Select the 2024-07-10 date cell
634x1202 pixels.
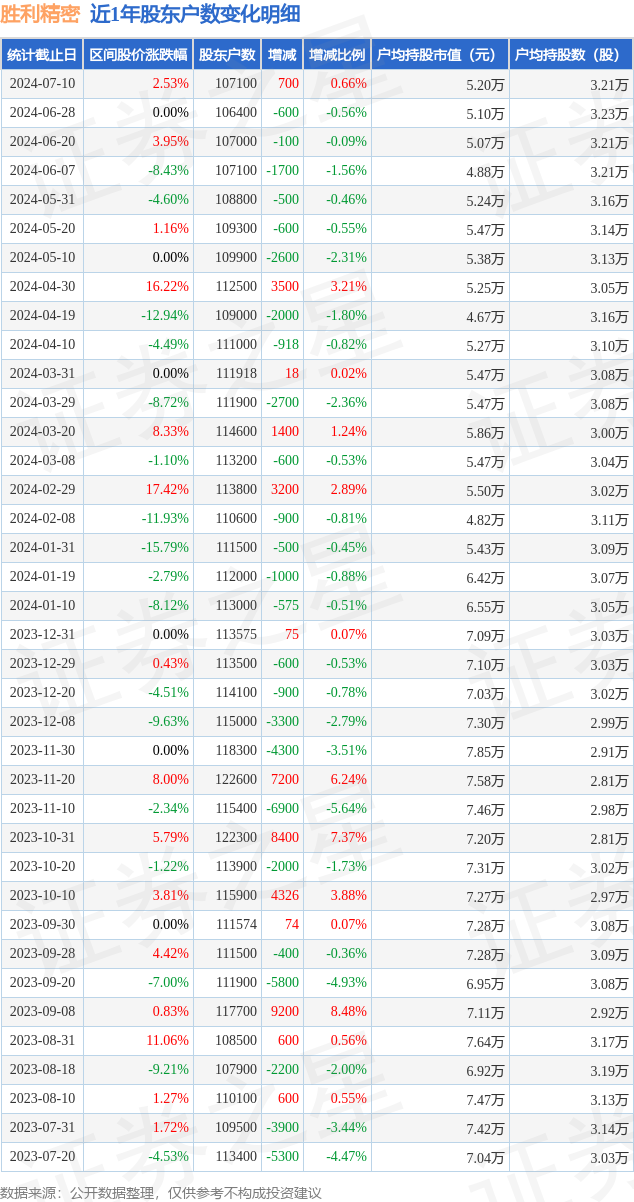click(x=42, y=84)
